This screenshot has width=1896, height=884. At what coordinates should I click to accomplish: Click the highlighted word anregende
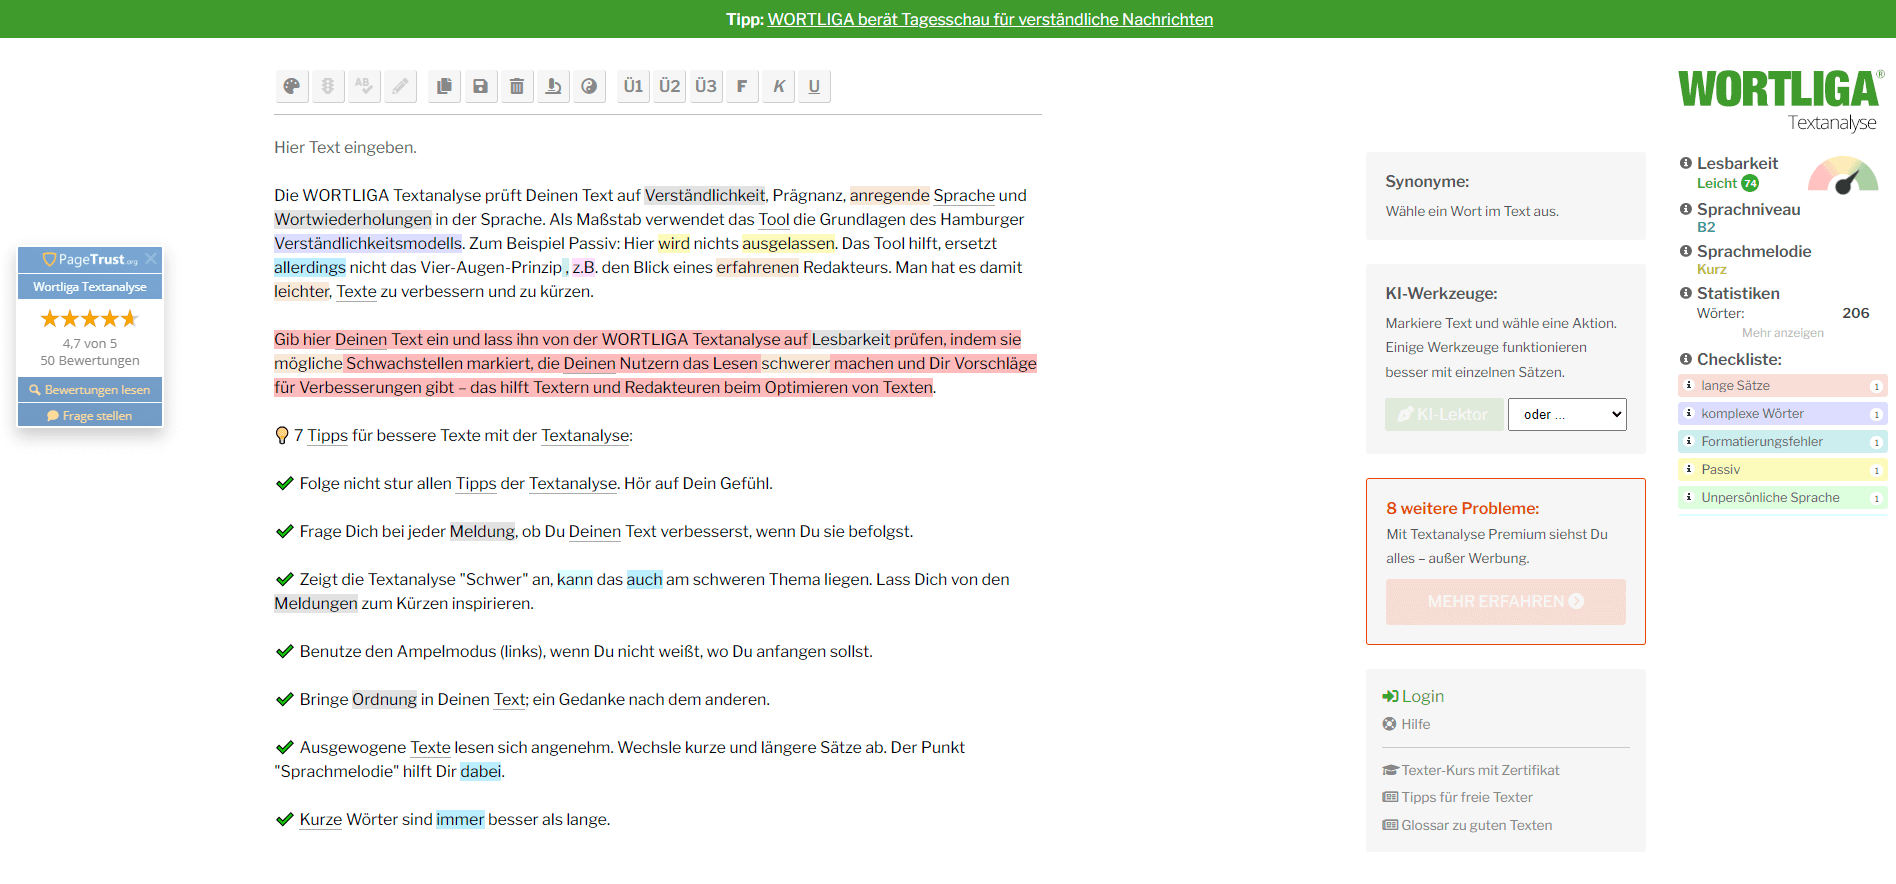890,195
